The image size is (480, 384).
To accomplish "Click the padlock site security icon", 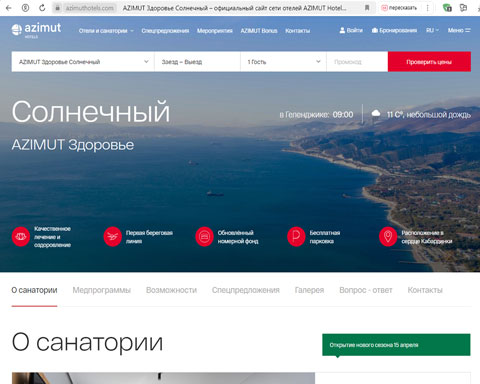I will [57, 8].
